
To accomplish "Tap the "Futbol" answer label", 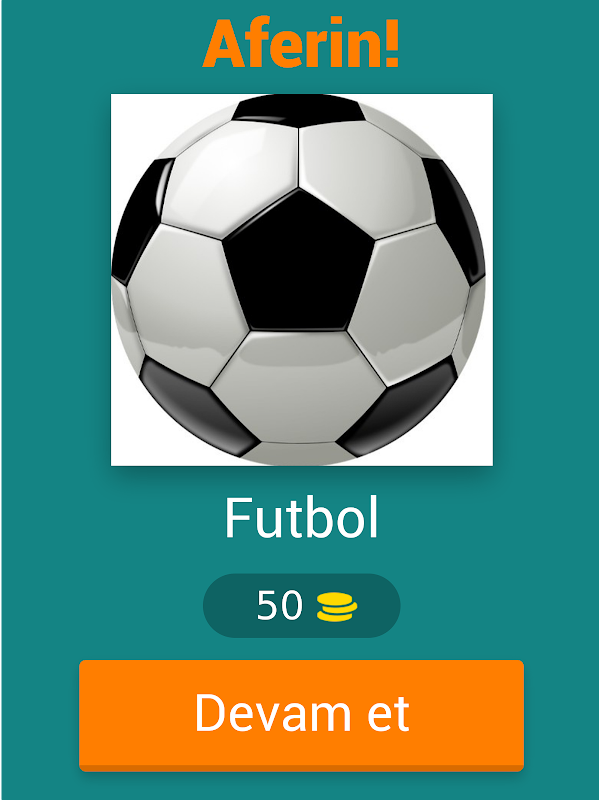I will (301, 518).
